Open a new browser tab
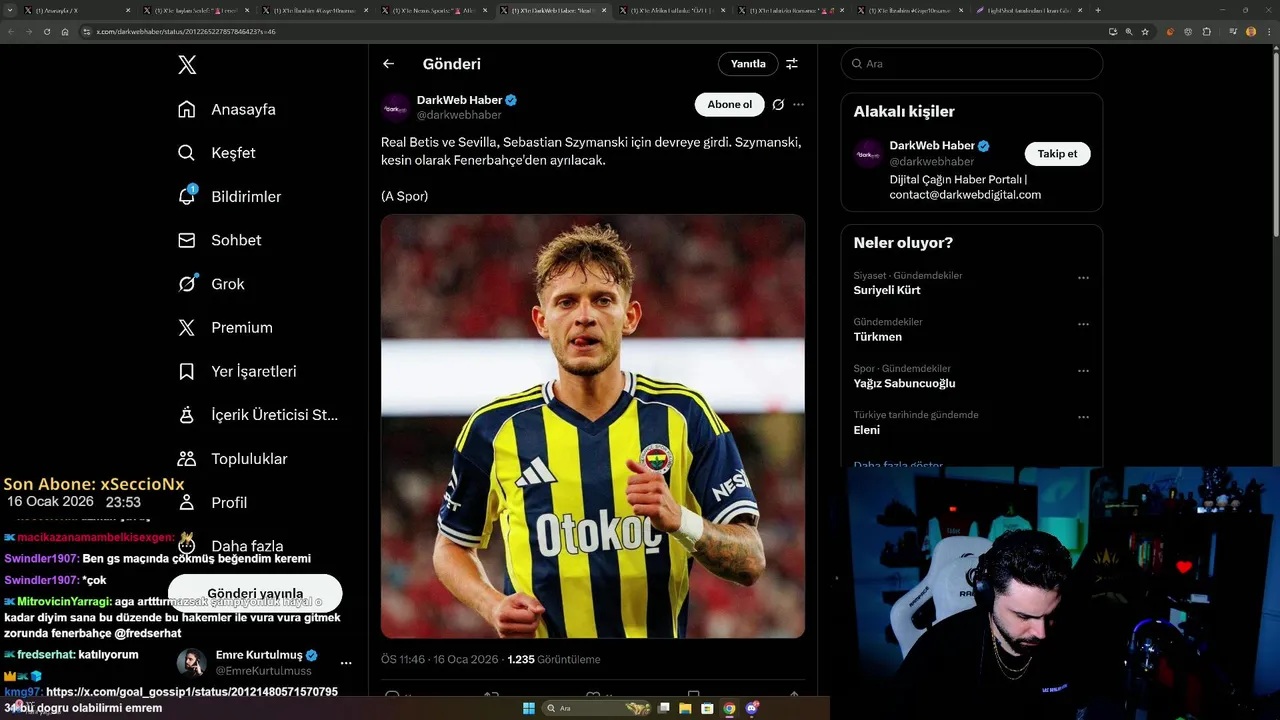The height and width of the screenshot is (720, 1280). (x=1098, y=10)
